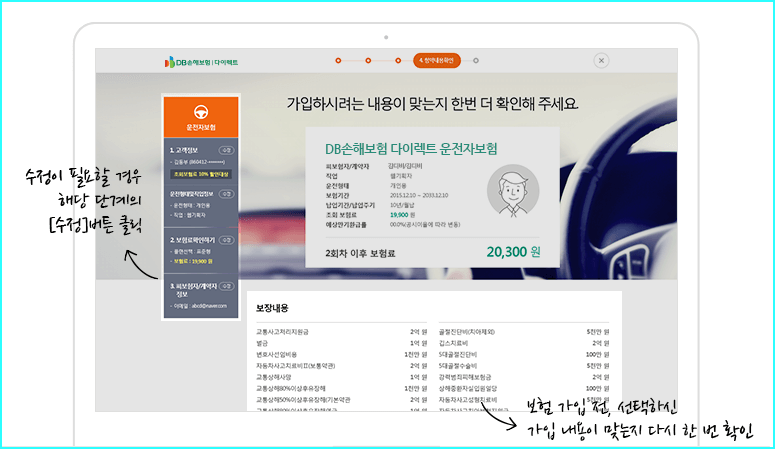The height and width of the screenshot is (449, 775).
Task: Click the 깁스치료비 coverage row
Action: click(524, 343)
